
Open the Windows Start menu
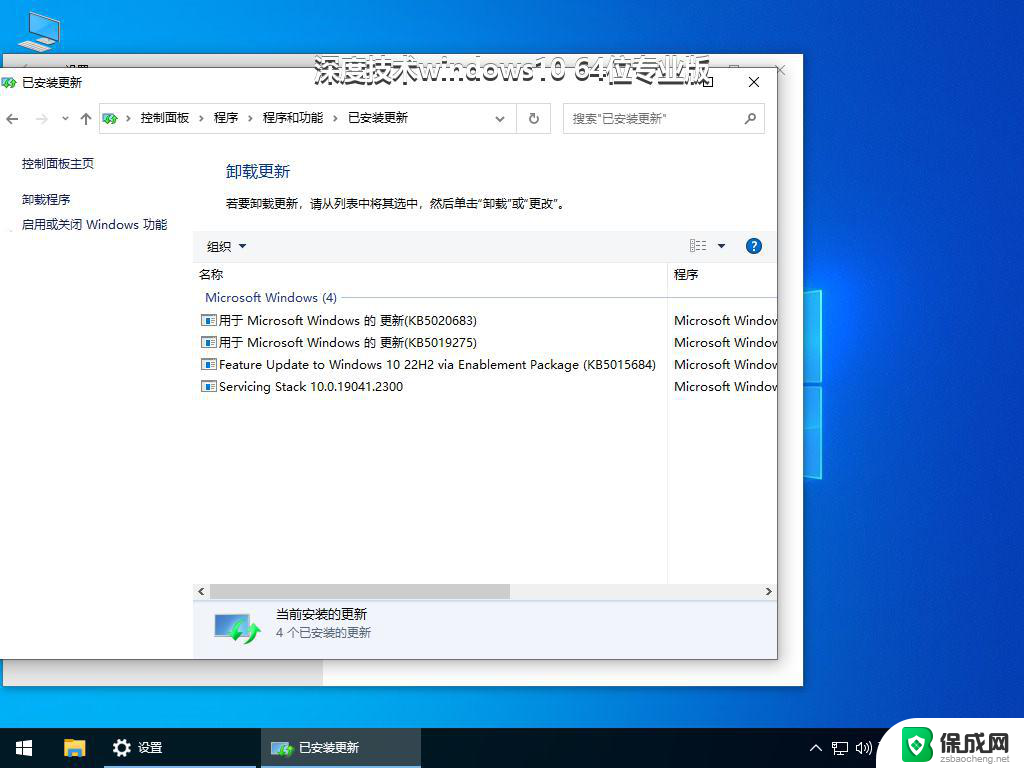click(24, 748)
